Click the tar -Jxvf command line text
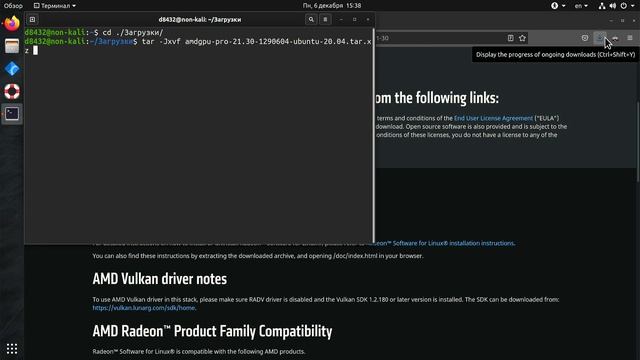 point(256,41)
